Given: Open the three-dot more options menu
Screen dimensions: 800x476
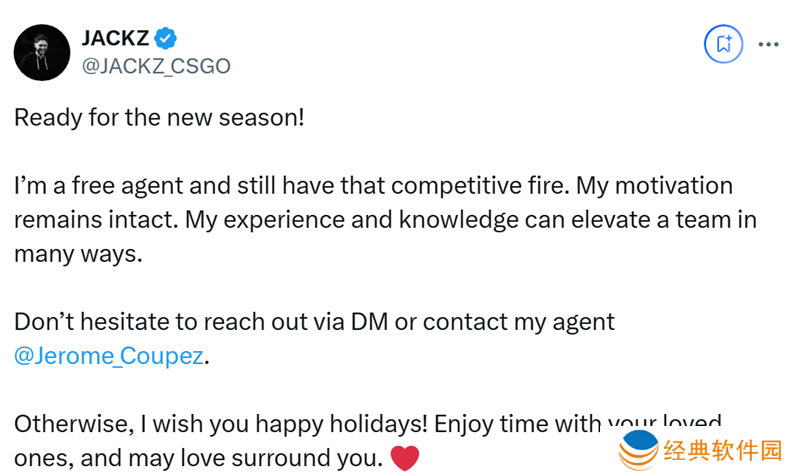Looking at the screenshot, I should (768, 44).
